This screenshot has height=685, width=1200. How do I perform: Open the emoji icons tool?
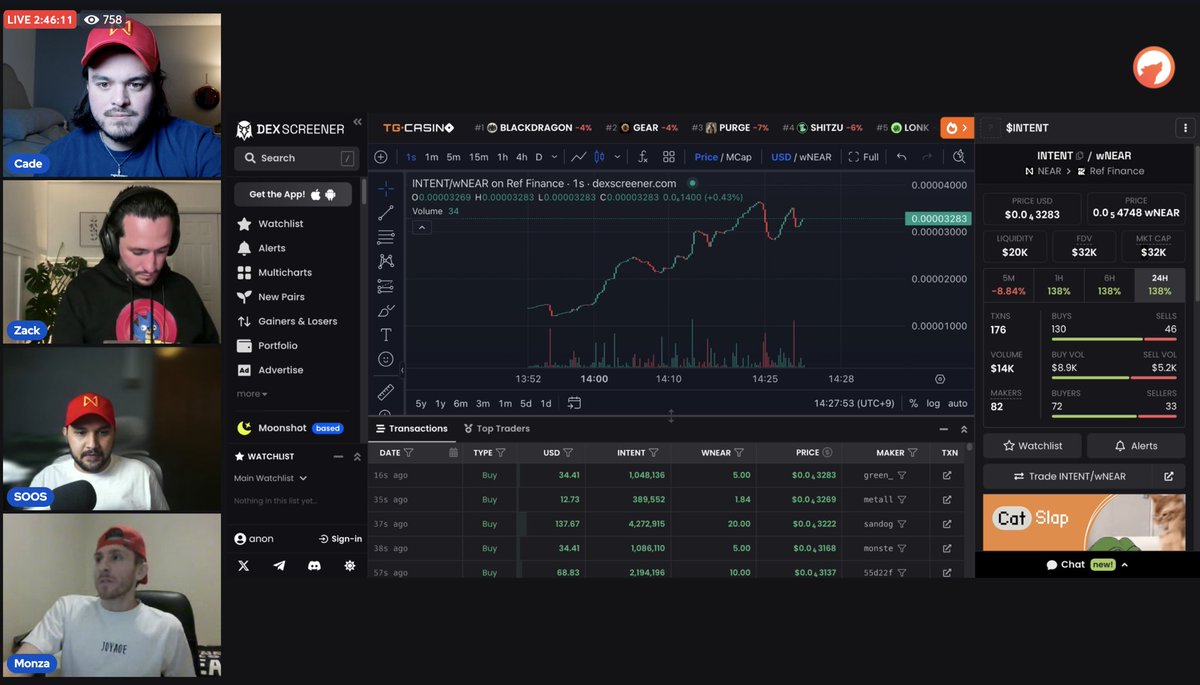386,359
